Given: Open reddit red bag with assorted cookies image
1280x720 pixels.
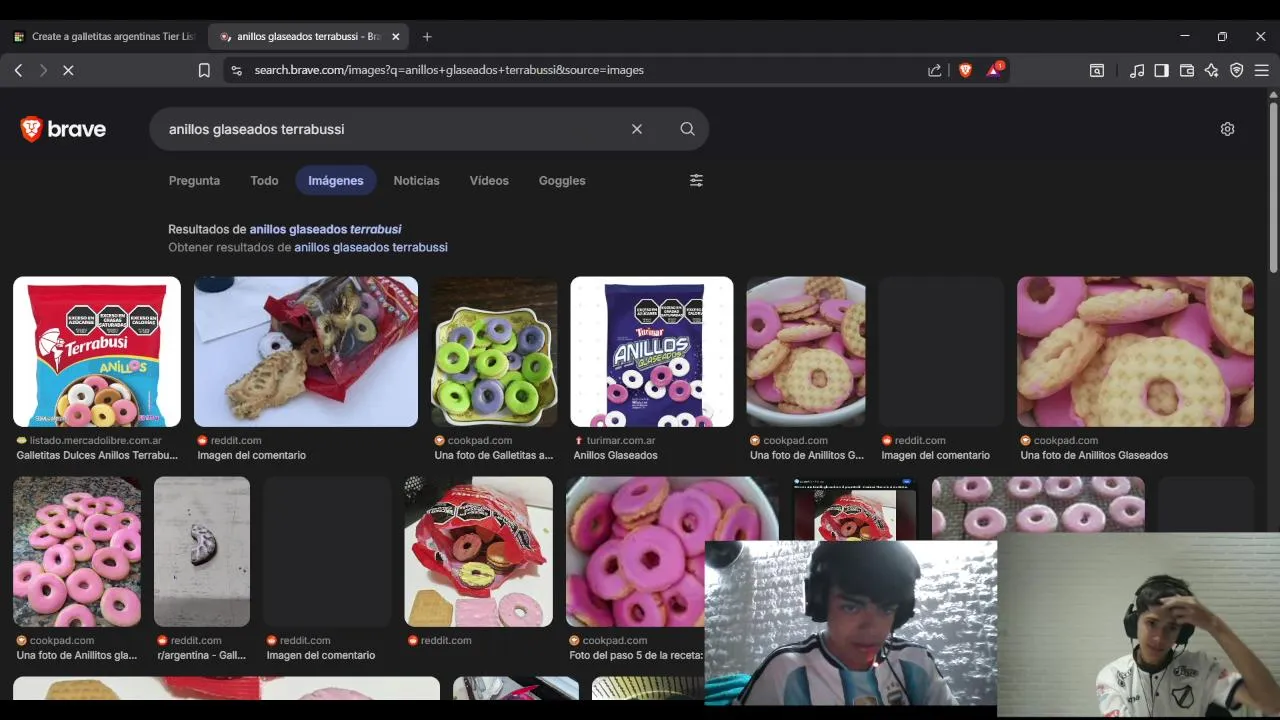Looking at the screenshot, I should point(478,552).
